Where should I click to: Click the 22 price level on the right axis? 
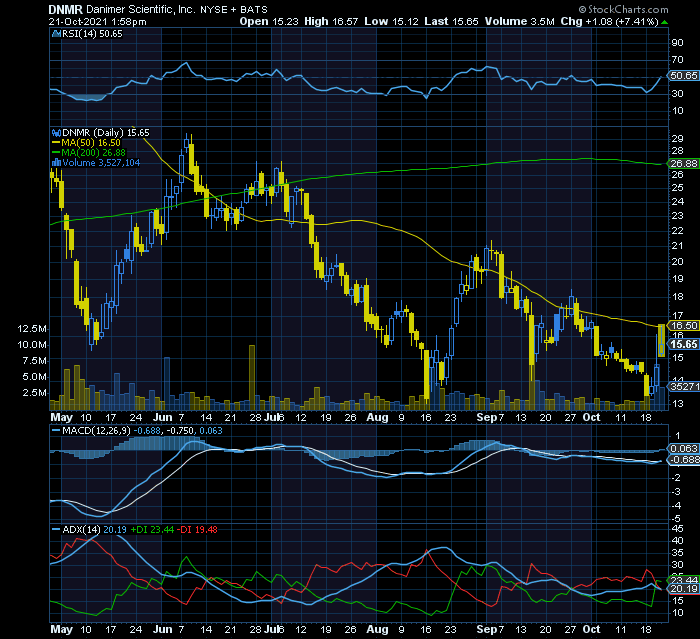click(x=677, y=231)
